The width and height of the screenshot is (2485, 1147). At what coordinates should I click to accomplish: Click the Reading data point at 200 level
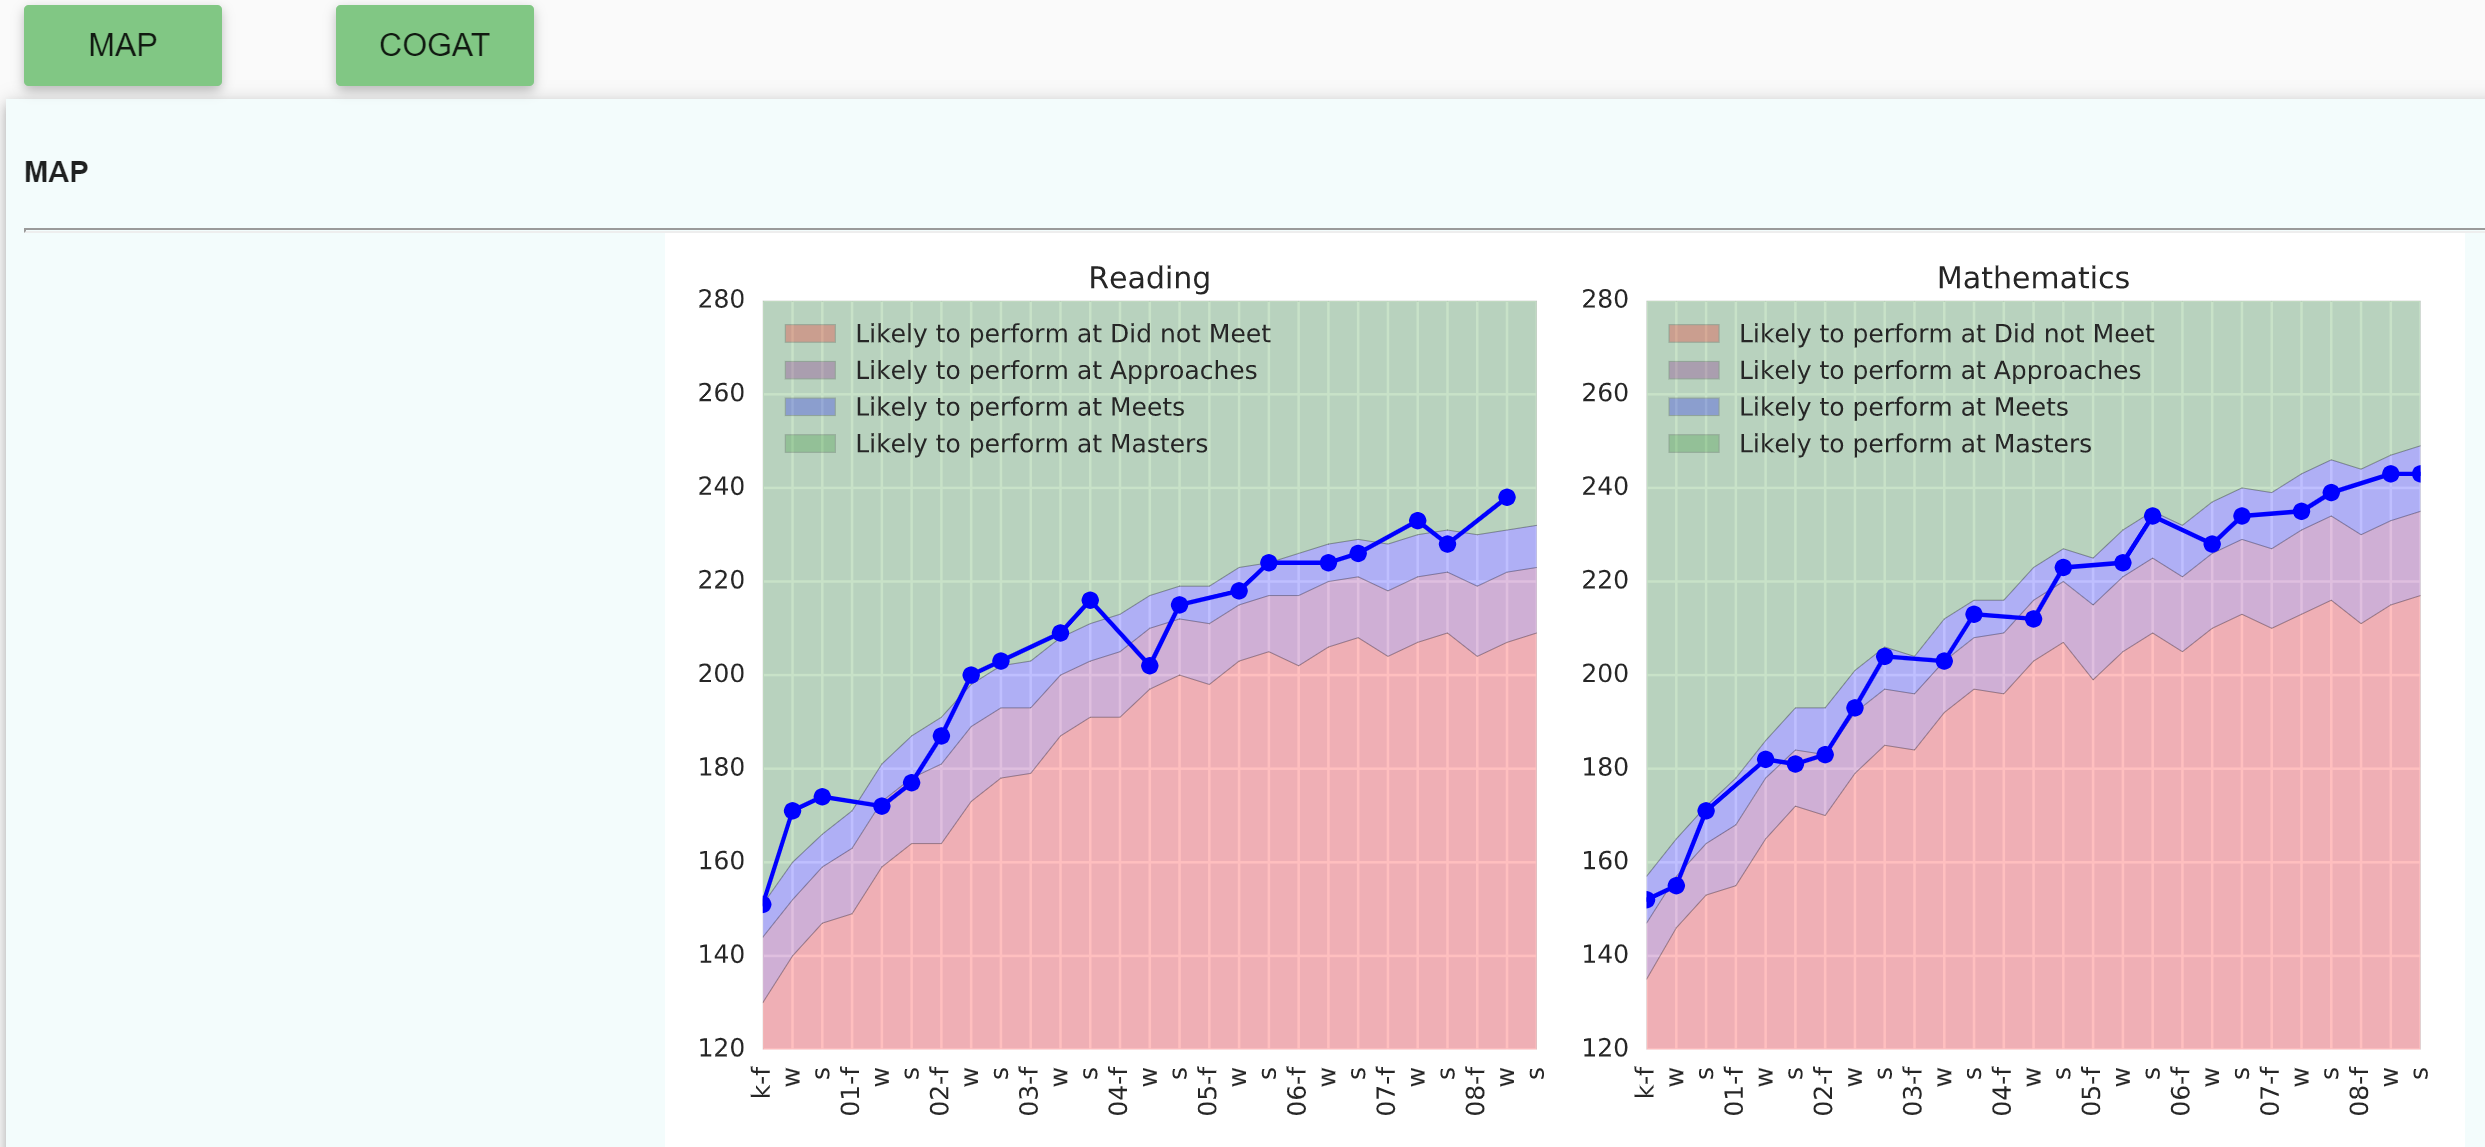[x=971, y=675]
